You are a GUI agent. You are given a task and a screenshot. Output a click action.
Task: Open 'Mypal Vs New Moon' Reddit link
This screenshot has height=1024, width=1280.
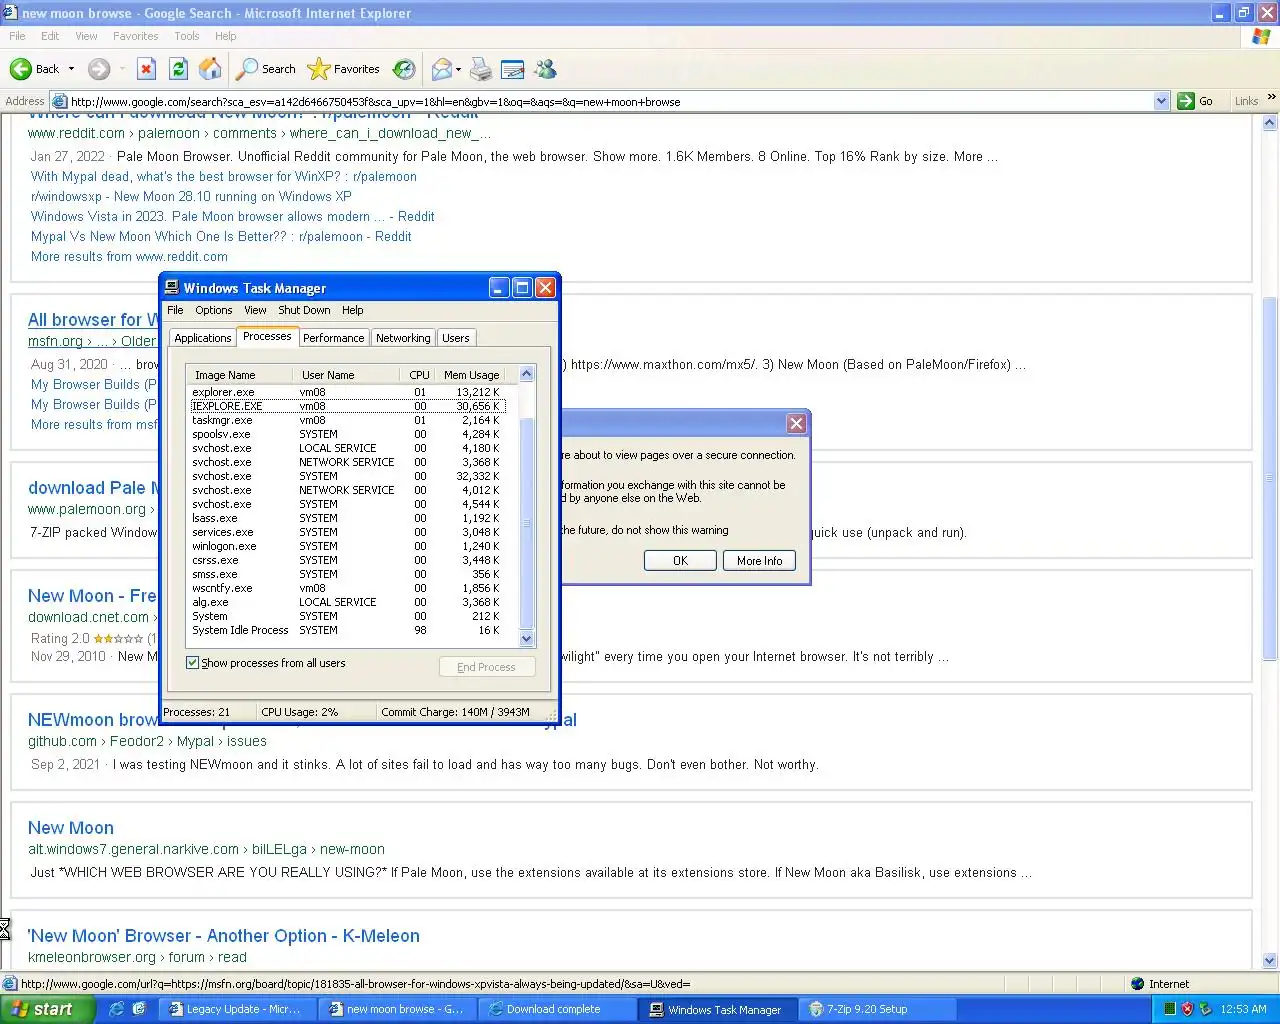(221, 236)
